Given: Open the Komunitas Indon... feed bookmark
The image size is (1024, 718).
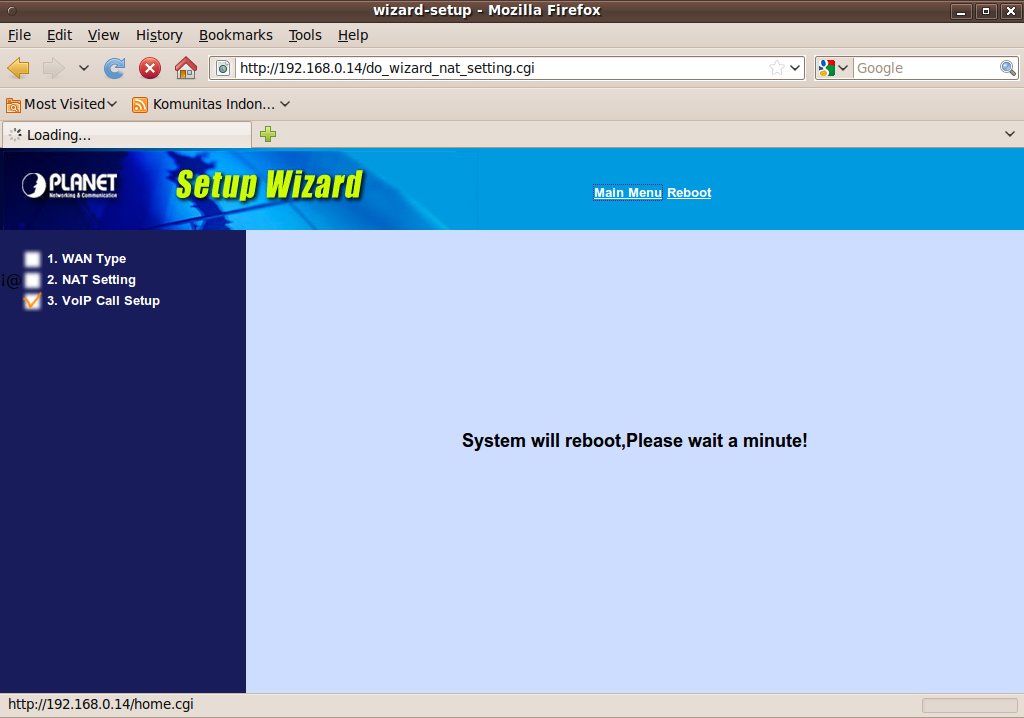Looking at the screenshot, I should (211, 105).
